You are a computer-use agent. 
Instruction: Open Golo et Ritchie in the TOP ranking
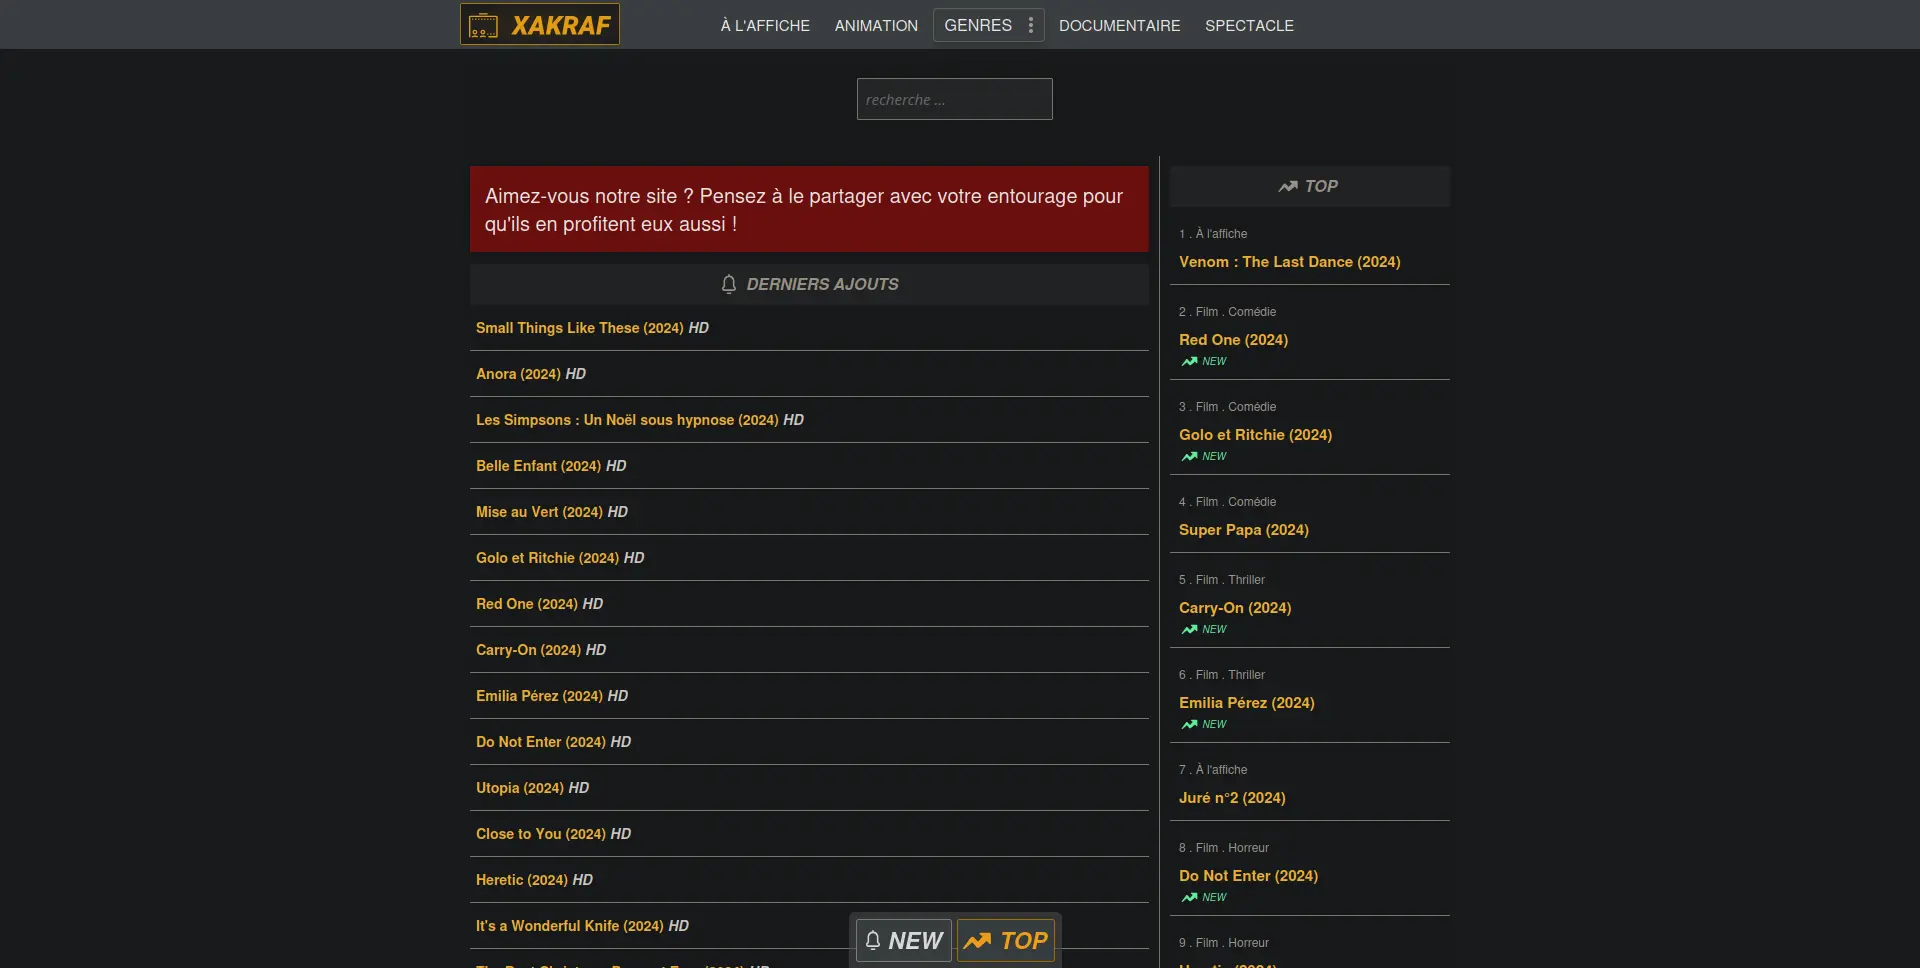point(1255,435)
